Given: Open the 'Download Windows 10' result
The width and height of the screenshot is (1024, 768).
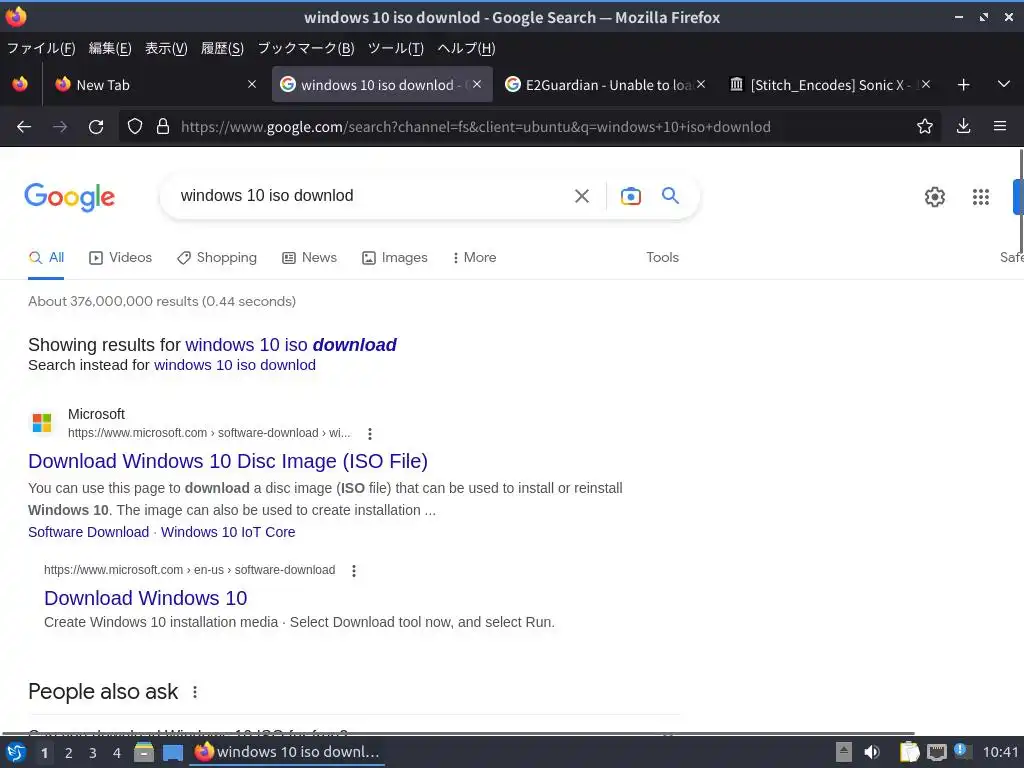Looking at the screenshot, I should coord(146,598).
